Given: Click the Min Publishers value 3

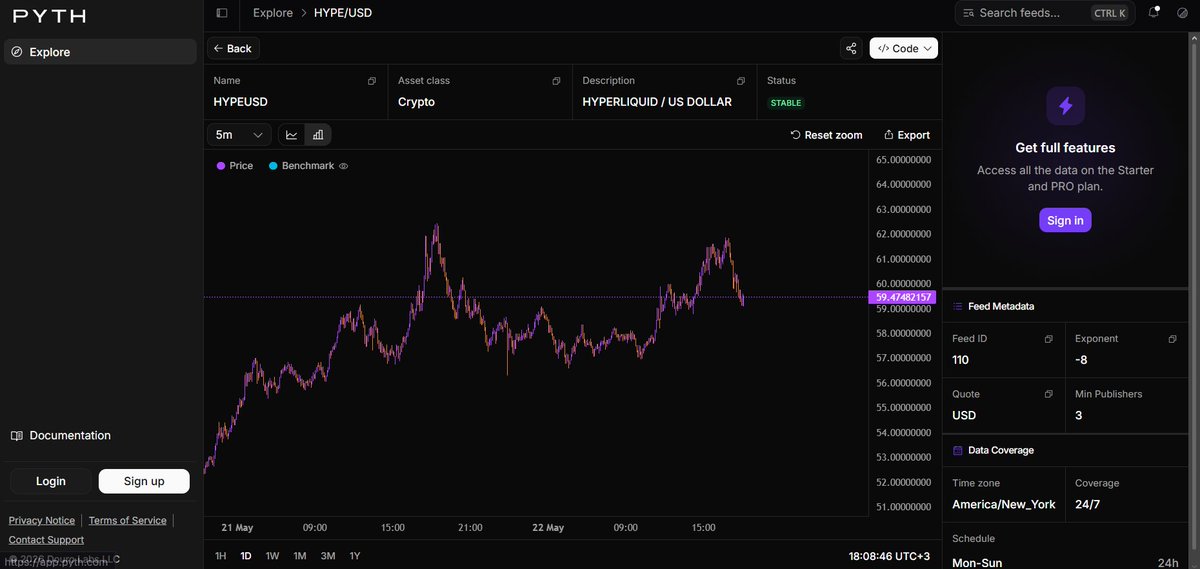Looking at the screenshot, I should tap(1079, 415).
